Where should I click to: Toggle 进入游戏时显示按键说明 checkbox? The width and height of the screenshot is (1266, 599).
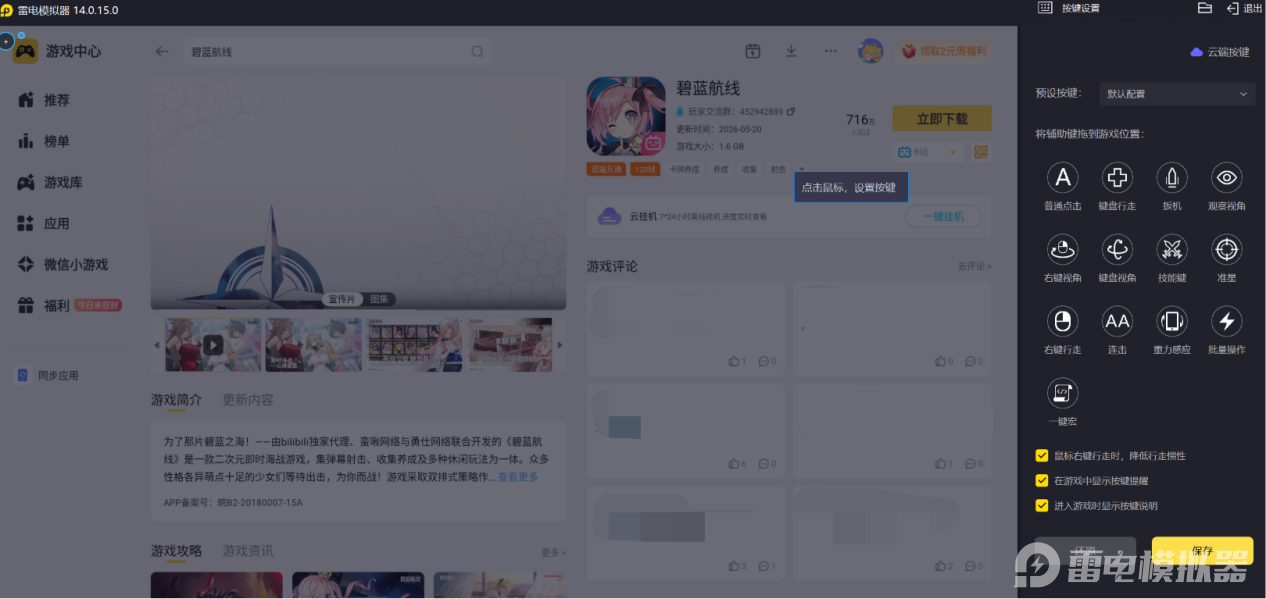1042,506
